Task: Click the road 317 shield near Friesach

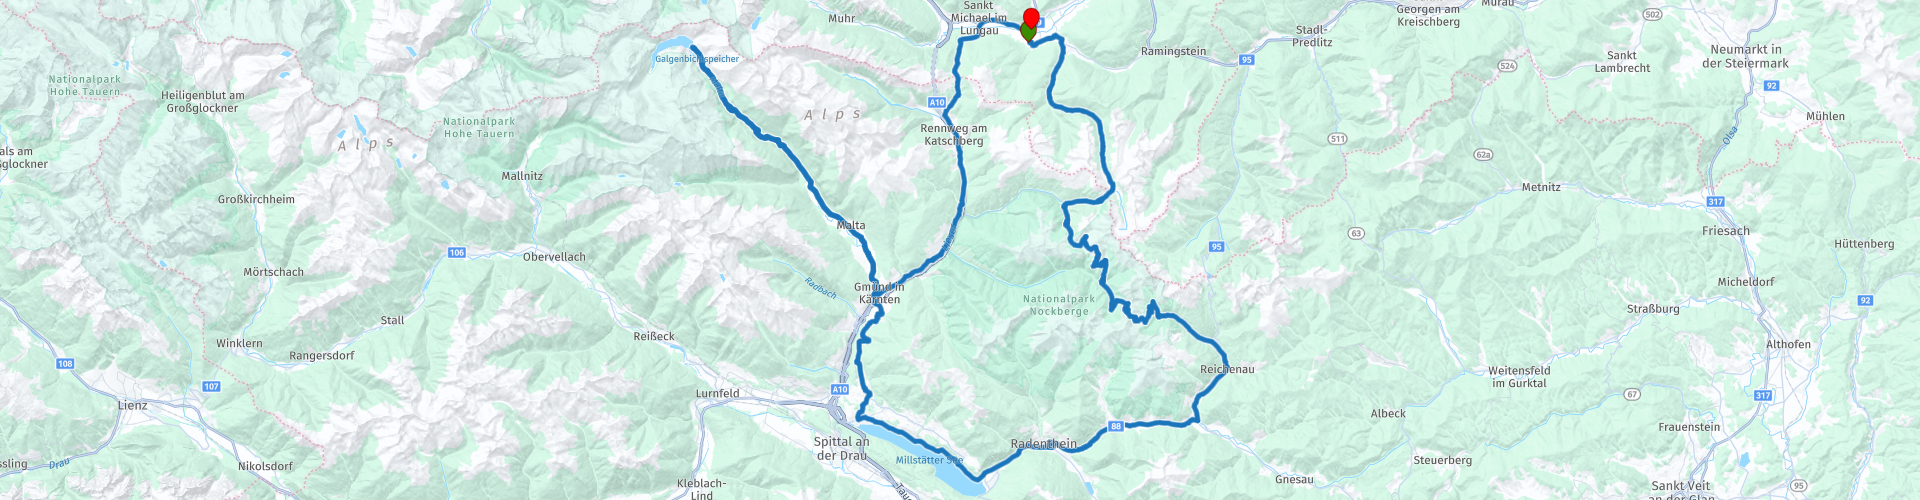Action: (1716, 202)
